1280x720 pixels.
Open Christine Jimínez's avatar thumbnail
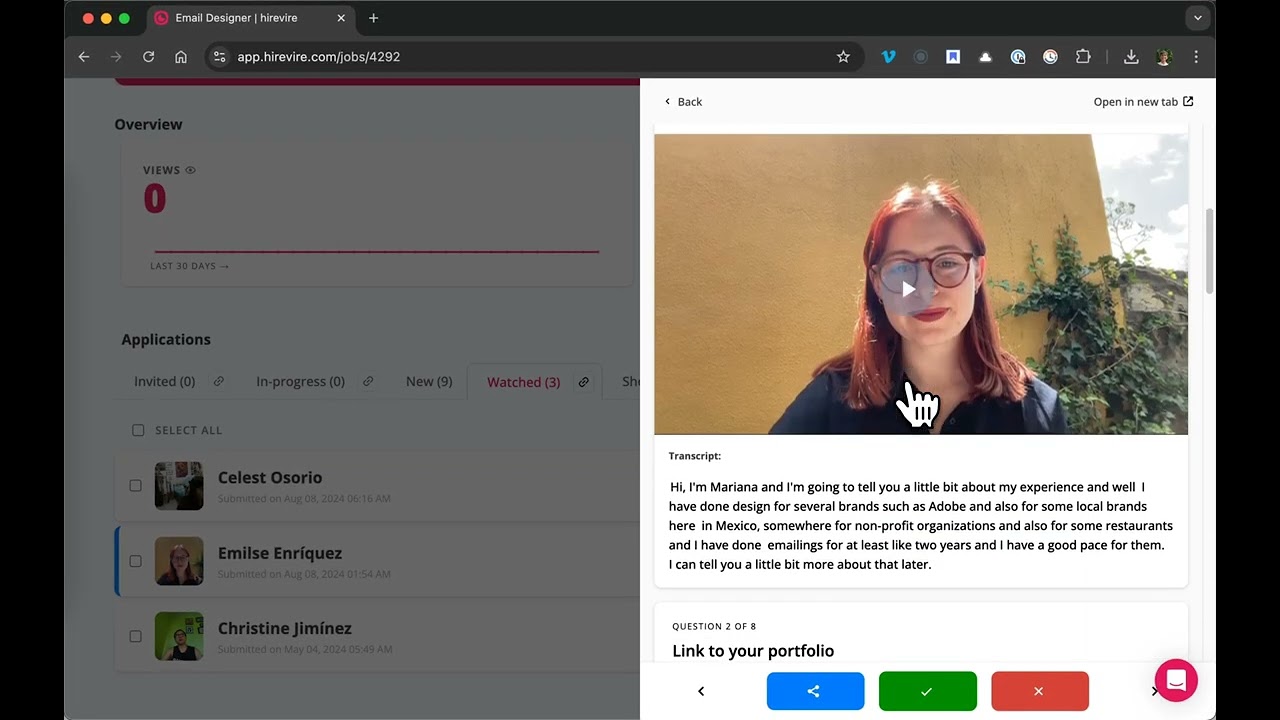point(179,636)
